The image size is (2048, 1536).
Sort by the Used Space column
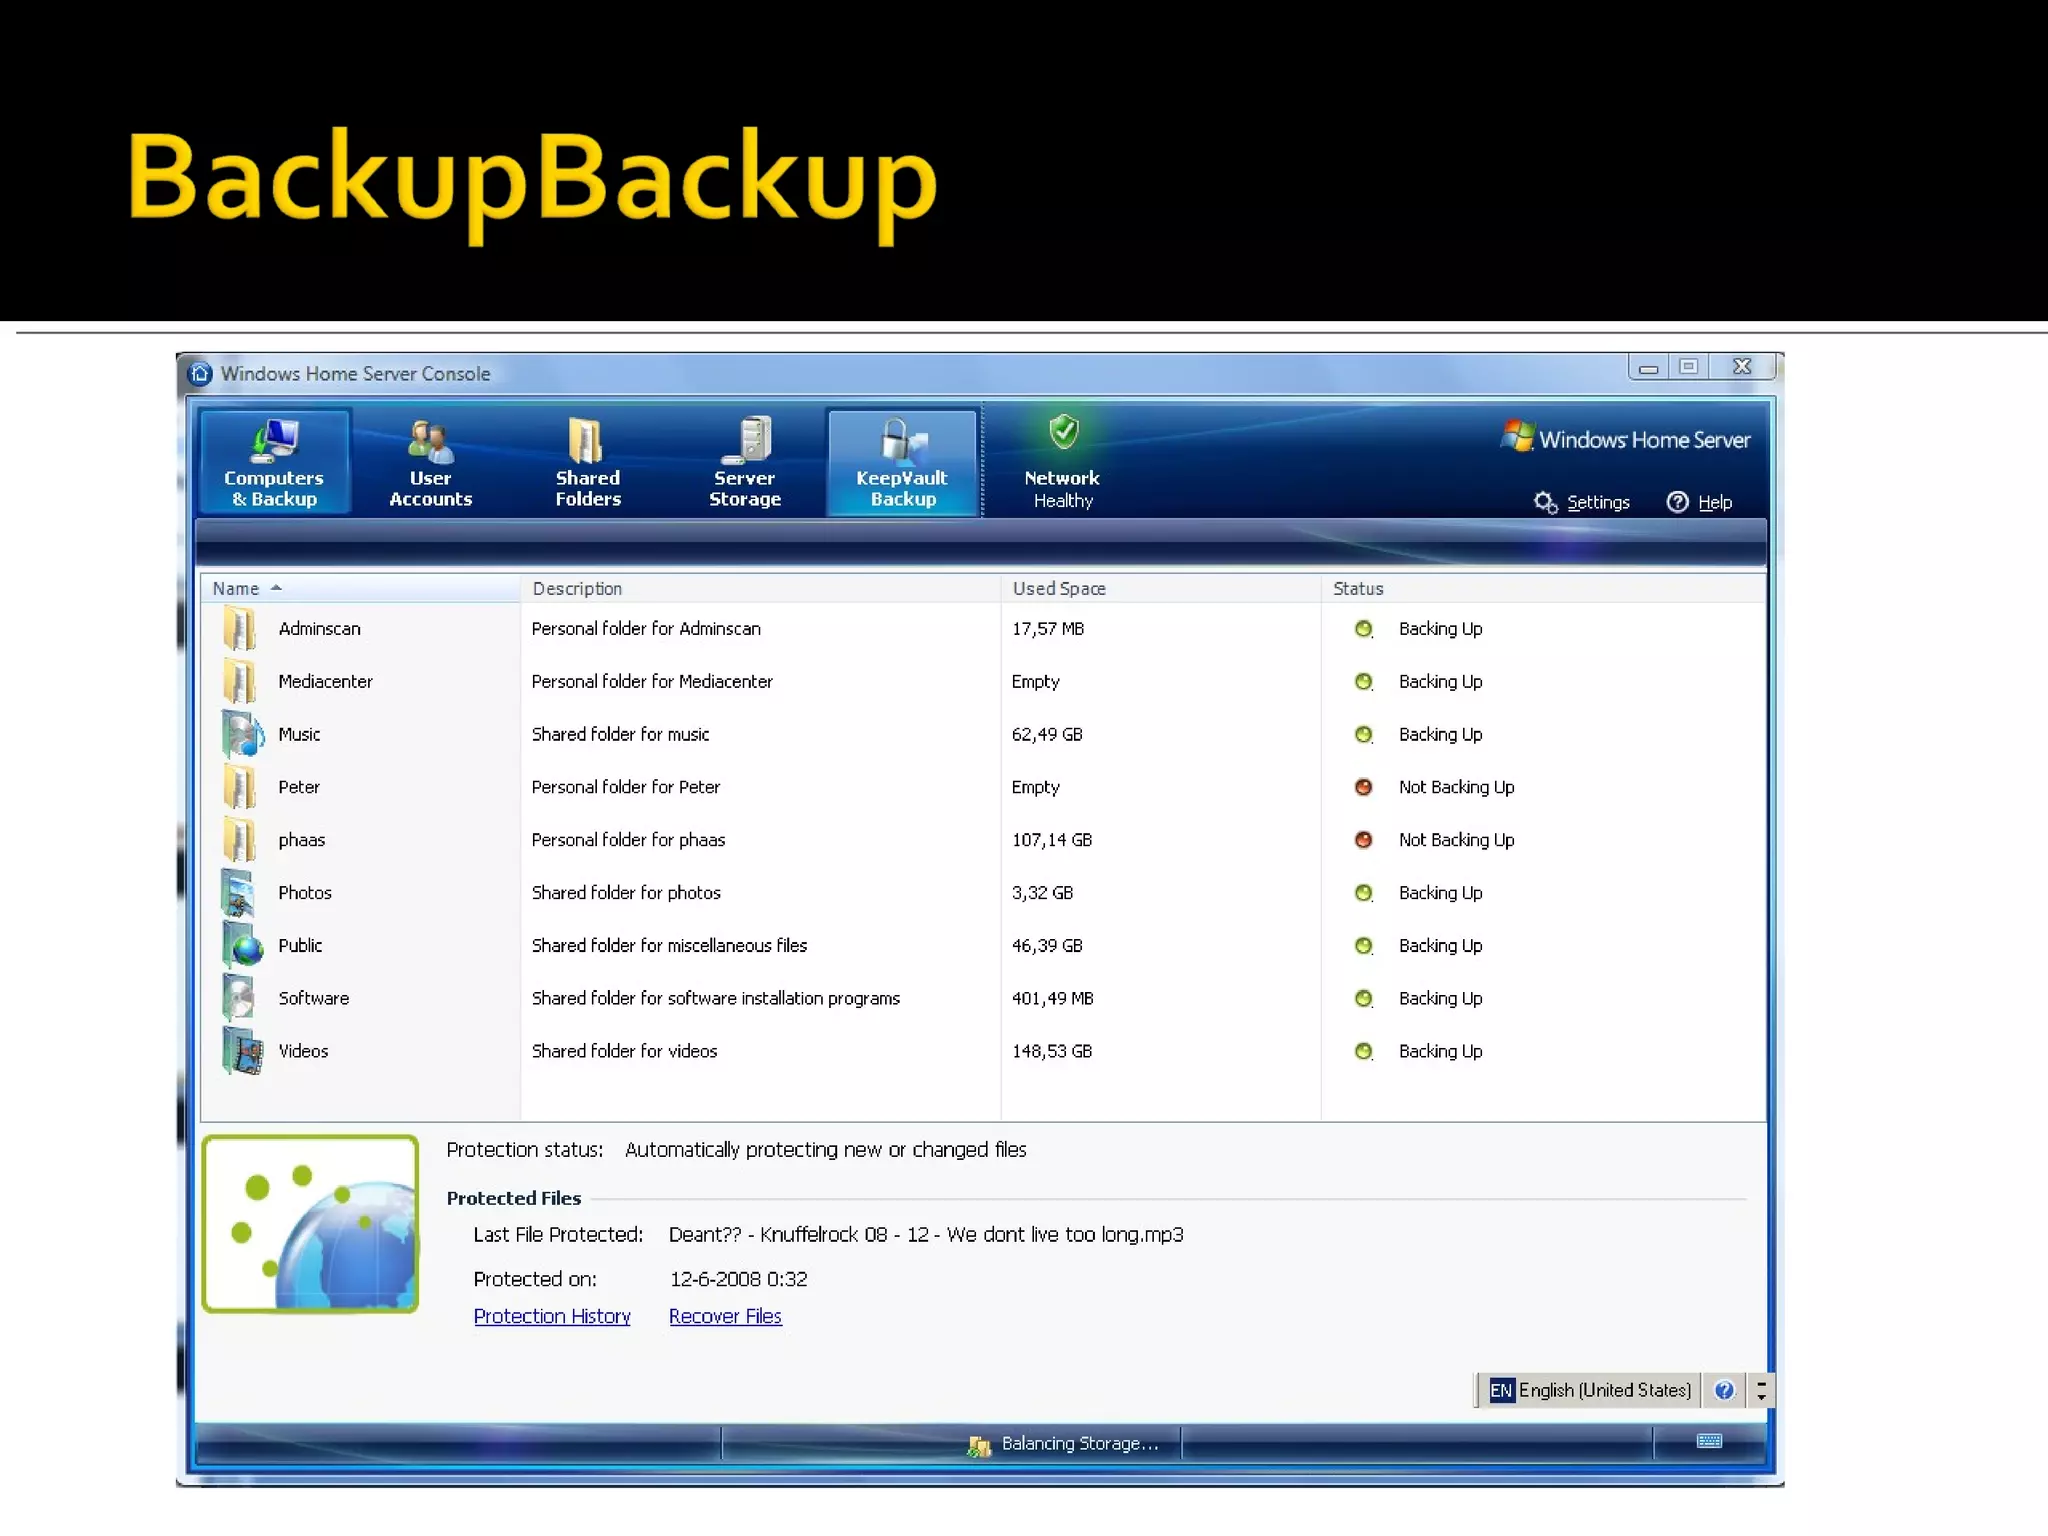(x=1059, y=589)
